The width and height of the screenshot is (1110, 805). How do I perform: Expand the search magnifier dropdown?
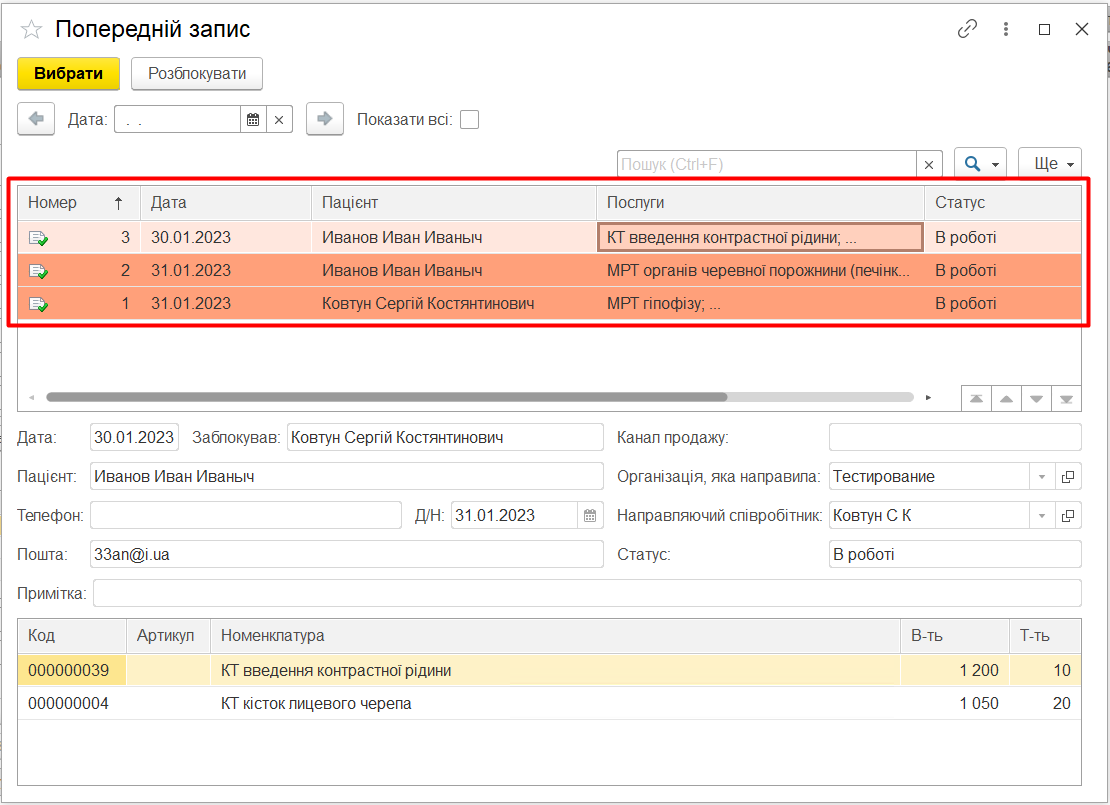[x=980, y=164]
